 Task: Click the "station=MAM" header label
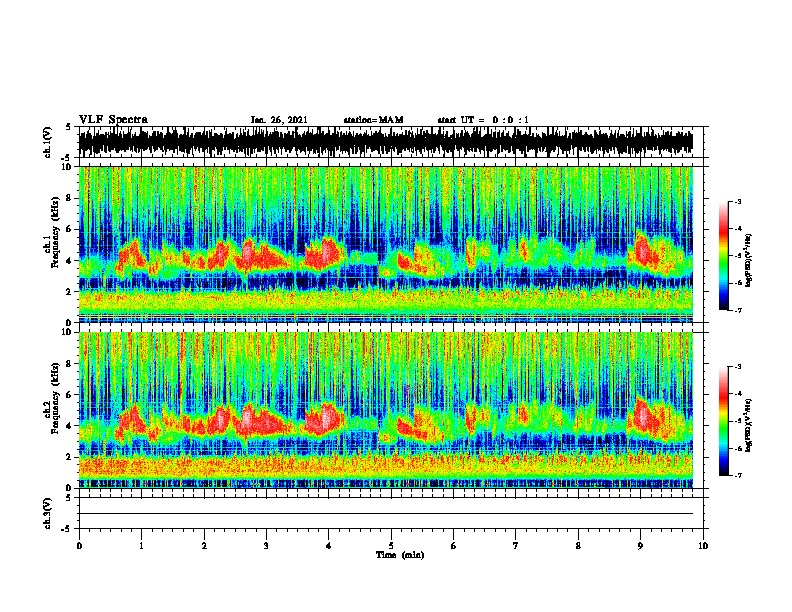tap(373, 120)
